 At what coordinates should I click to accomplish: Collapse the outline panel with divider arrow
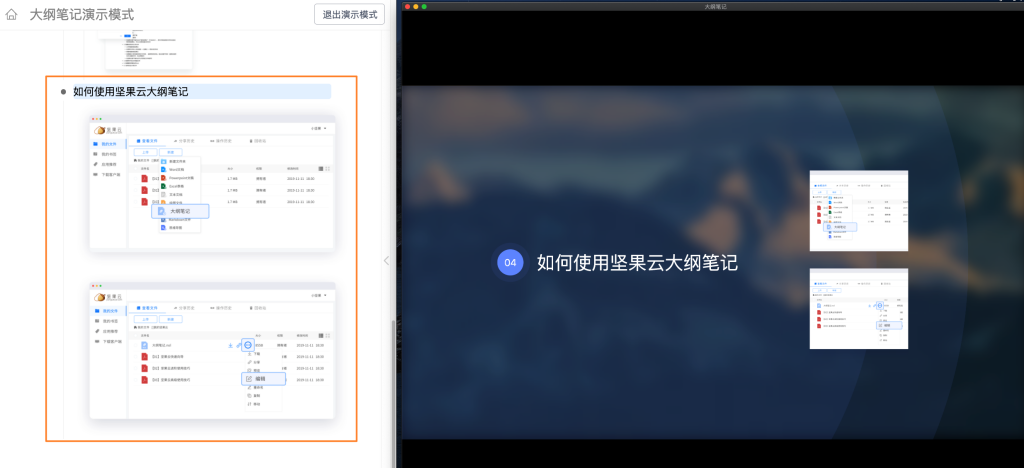(386, 260)
